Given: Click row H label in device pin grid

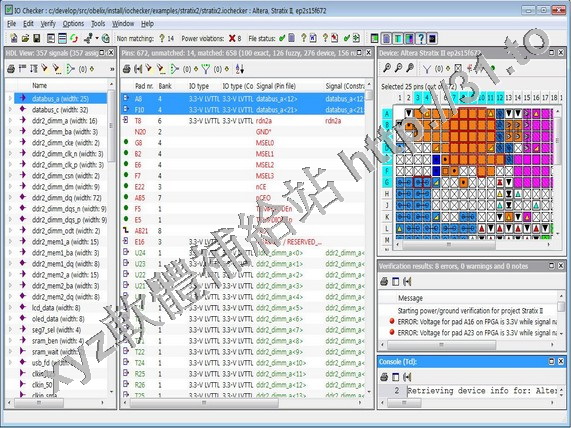Looking at the screenshot, I should point(387,193).
